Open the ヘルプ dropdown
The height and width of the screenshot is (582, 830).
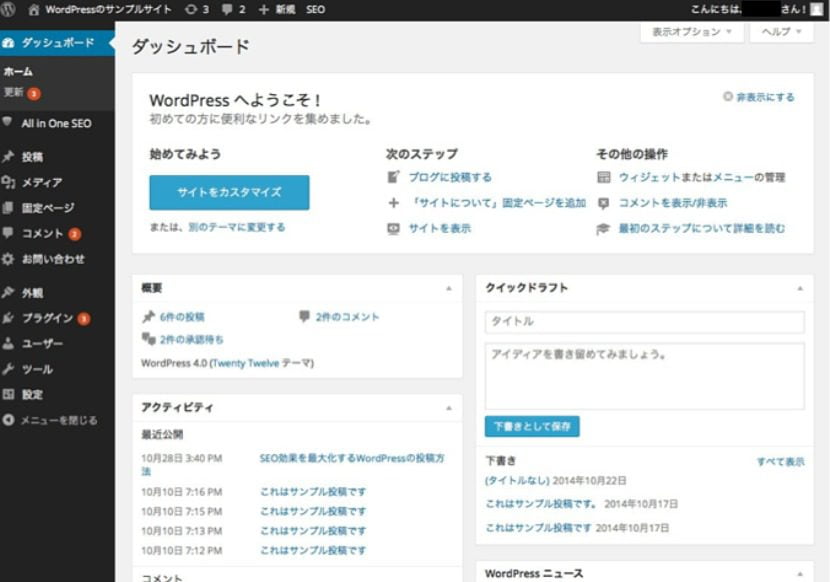(x=781, y=32)
